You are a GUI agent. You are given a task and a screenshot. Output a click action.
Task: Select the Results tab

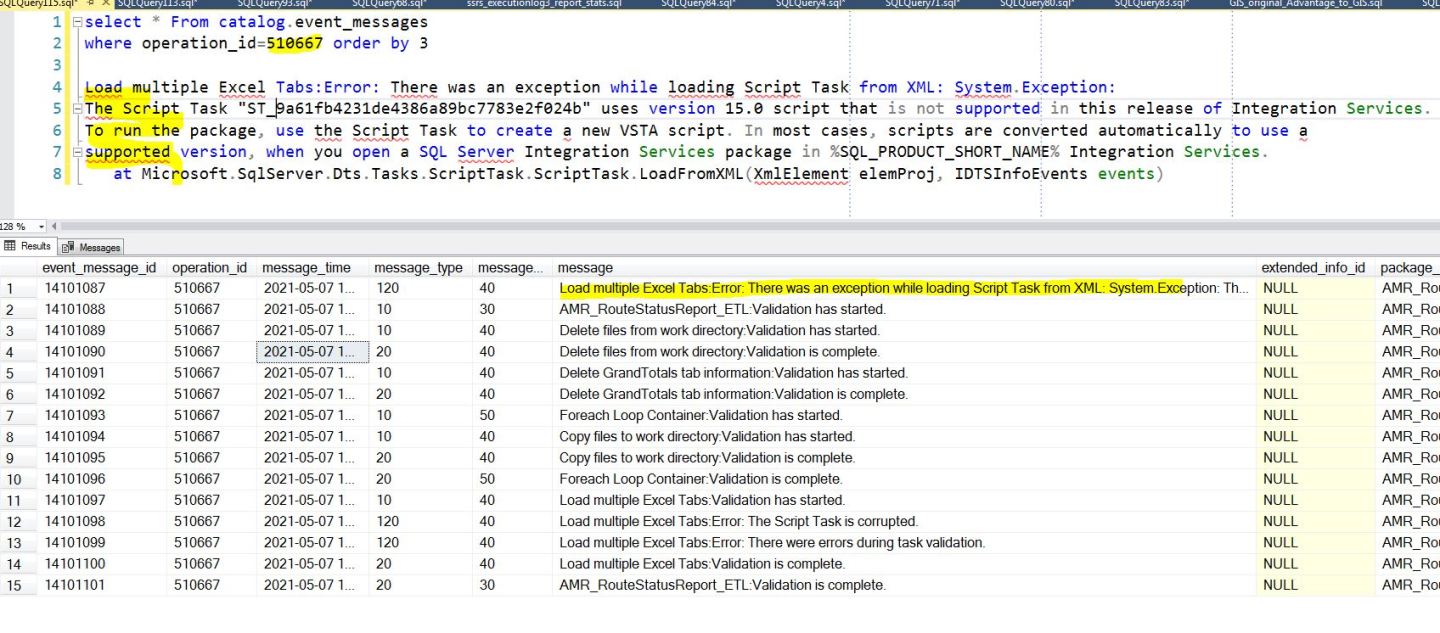[x=28, y=247]
